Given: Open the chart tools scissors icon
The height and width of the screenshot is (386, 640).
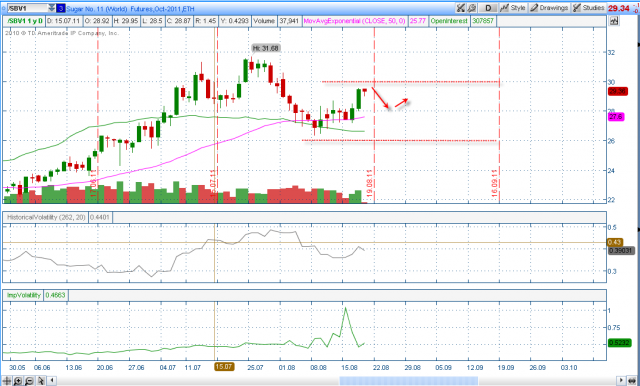Looking at the screenshot, I should (461, 8).
